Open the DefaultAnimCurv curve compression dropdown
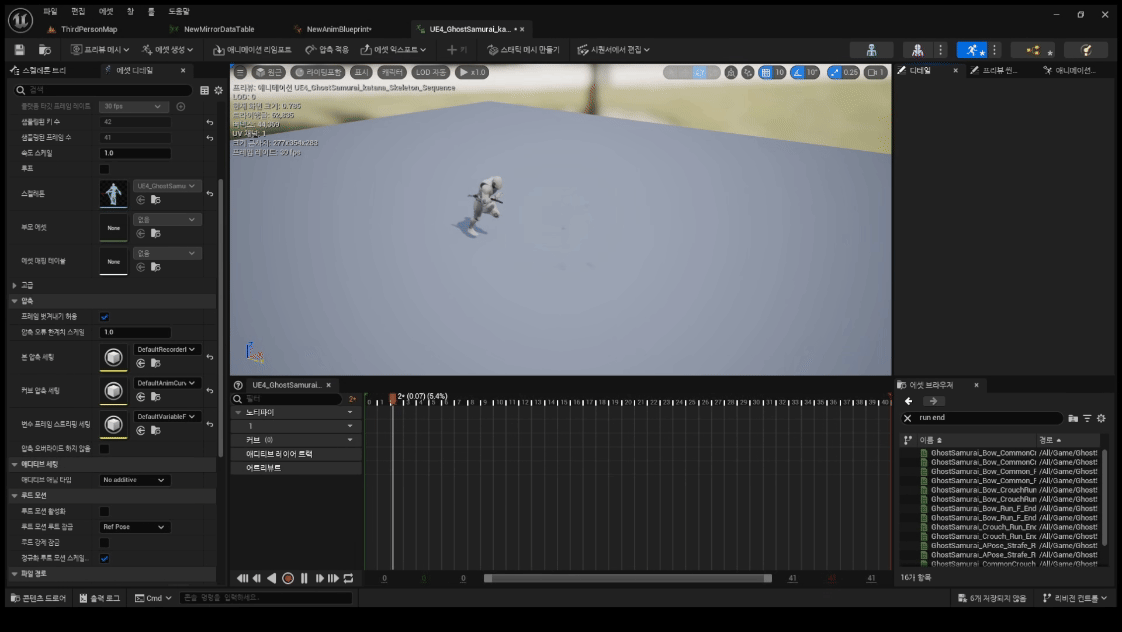This screenshot has width=1122, height=632. [167, 383]
